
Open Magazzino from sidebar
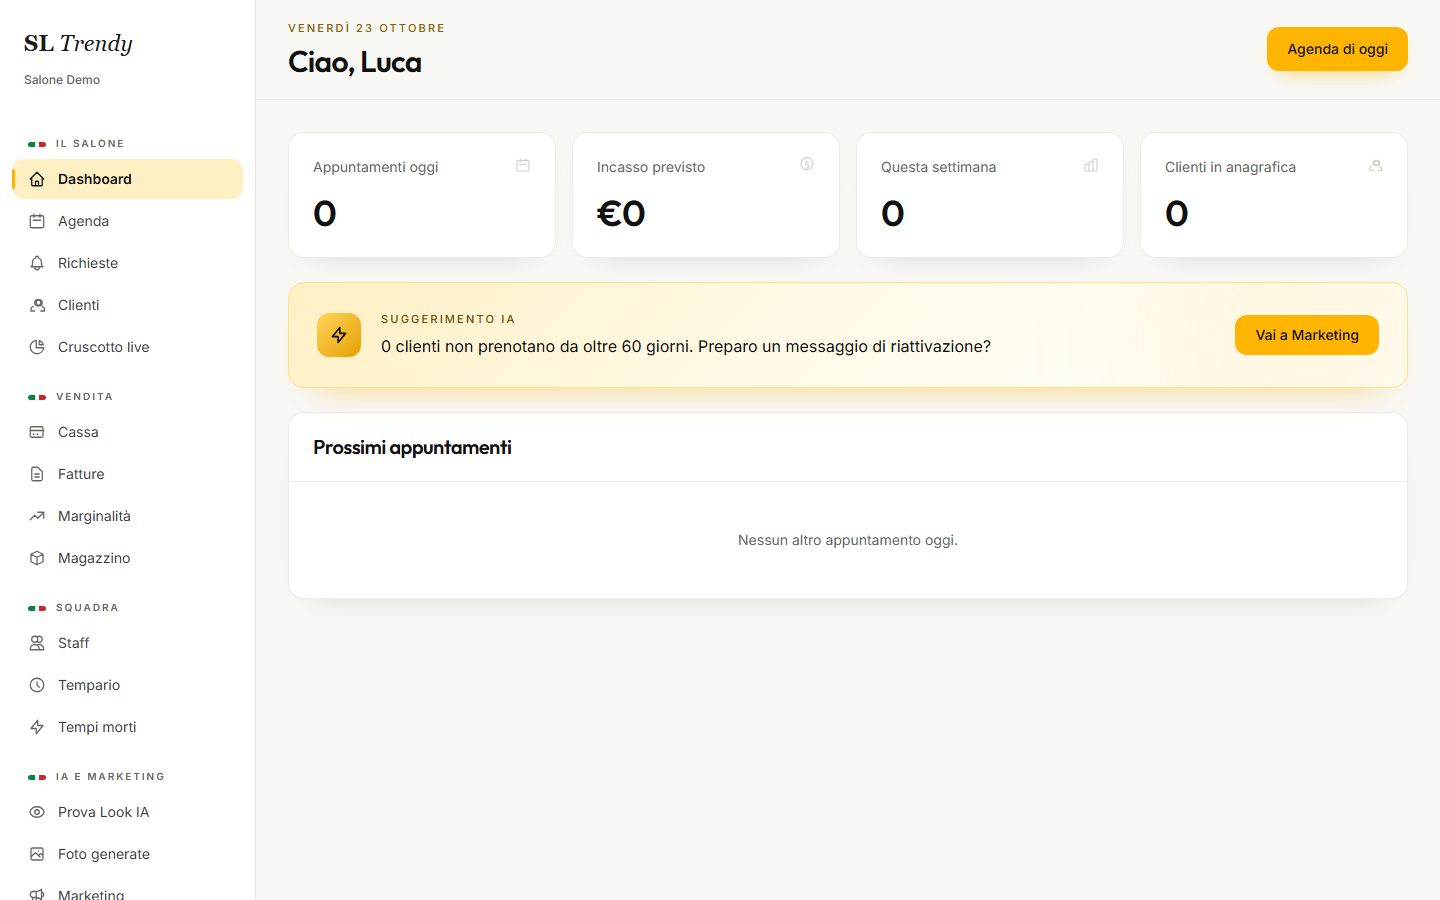[128, 558]
